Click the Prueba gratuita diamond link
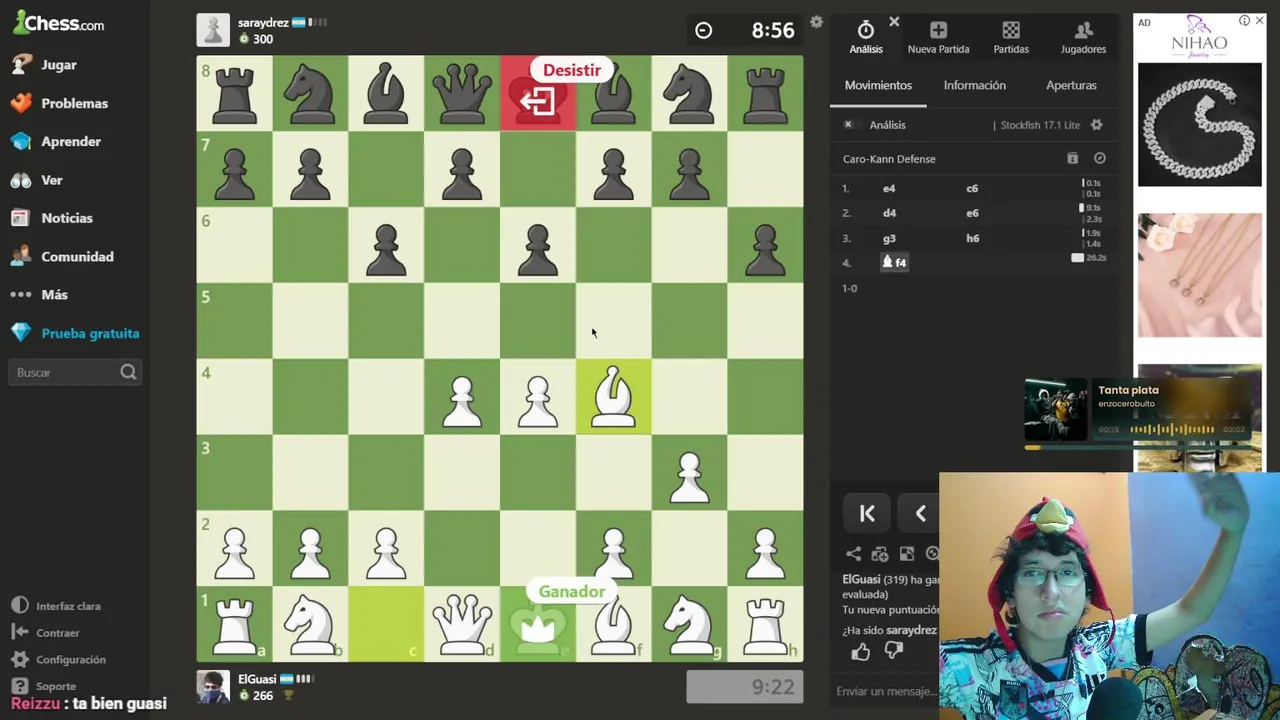This screenshot has height=720, width=1280. pos(76,334)
